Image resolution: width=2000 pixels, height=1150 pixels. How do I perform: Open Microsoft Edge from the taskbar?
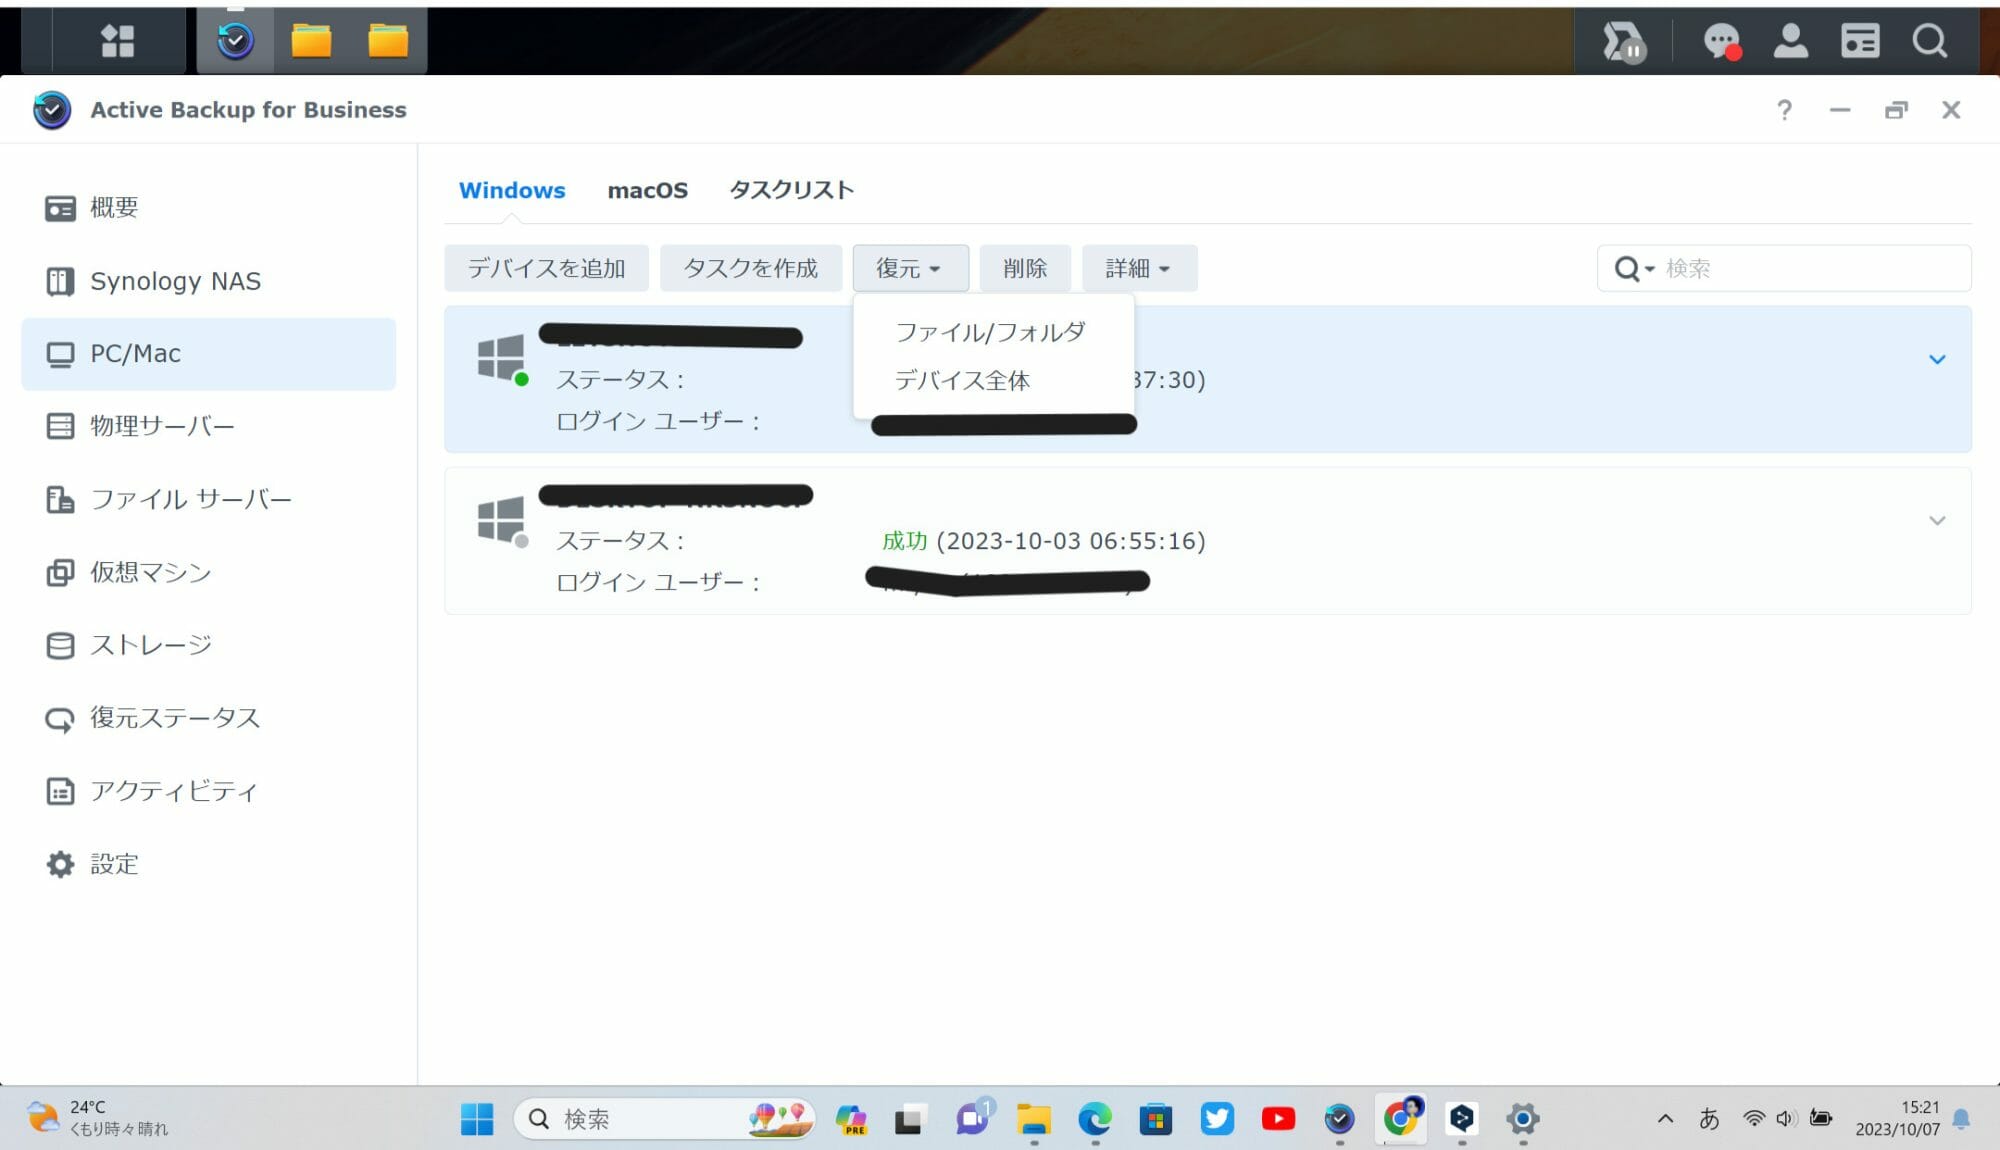1094,1119
